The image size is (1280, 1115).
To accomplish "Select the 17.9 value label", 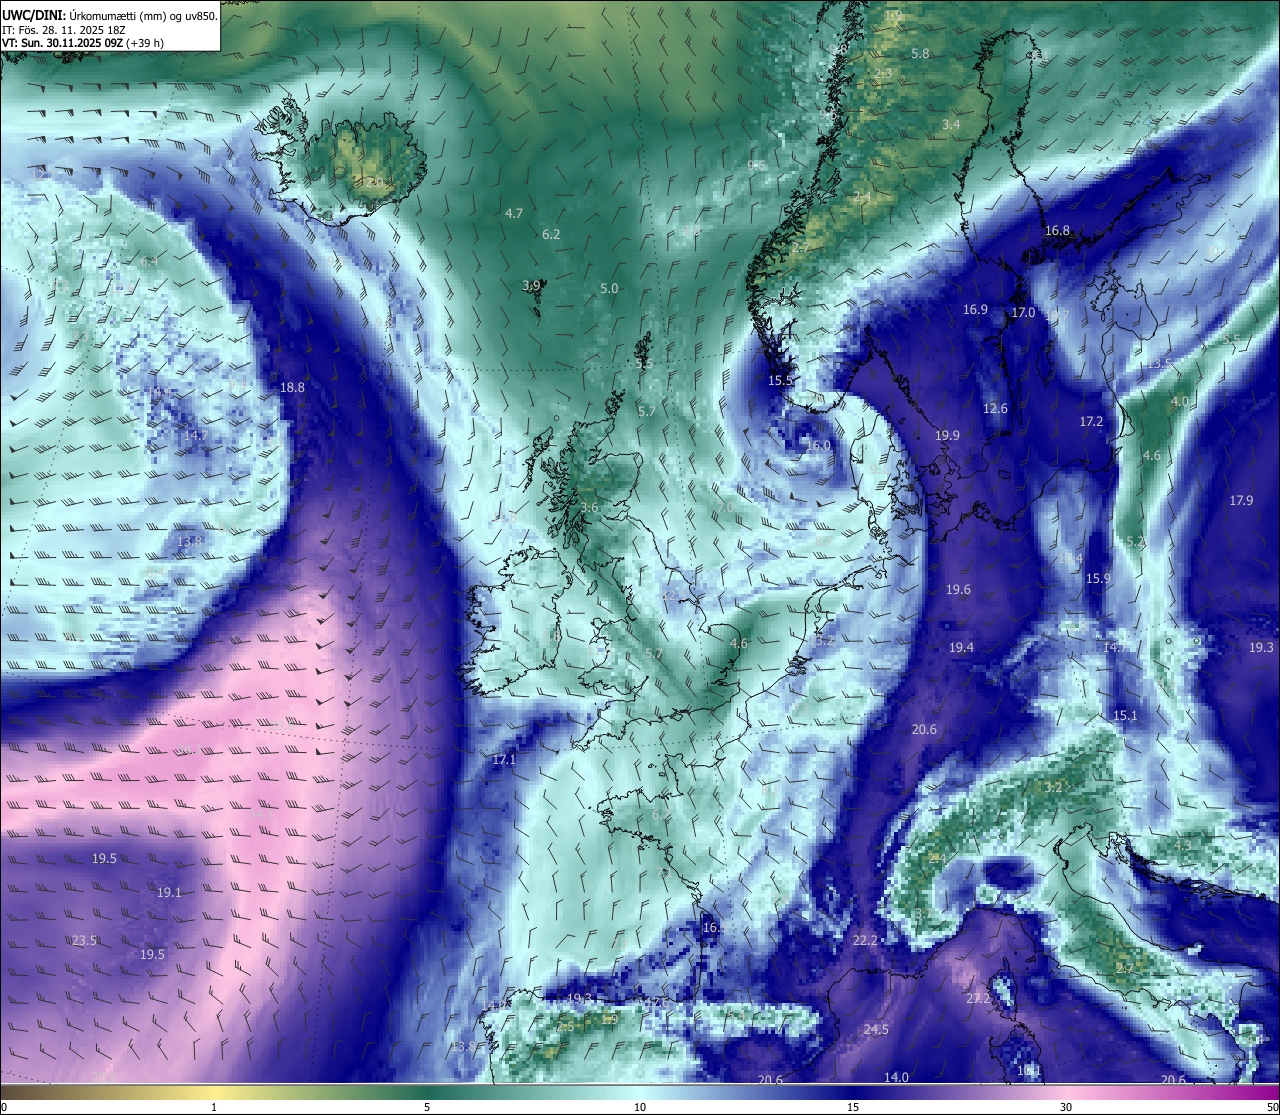I will pos(1241,500).
